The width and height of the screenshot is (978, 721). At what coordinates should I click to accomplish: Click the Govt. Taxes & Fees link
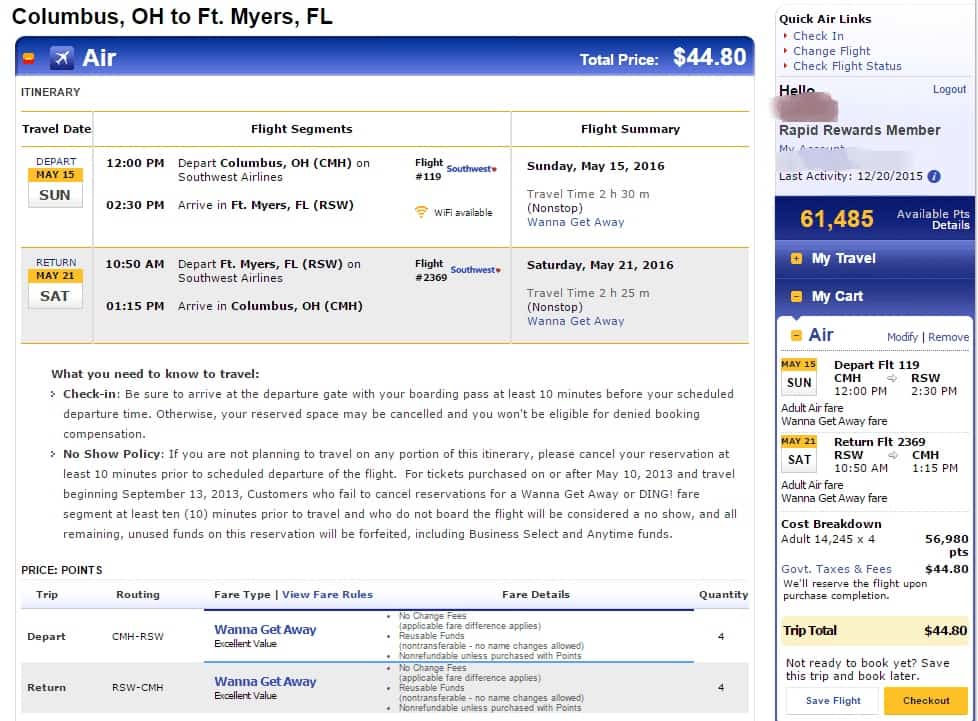click(x=836, y=569)
